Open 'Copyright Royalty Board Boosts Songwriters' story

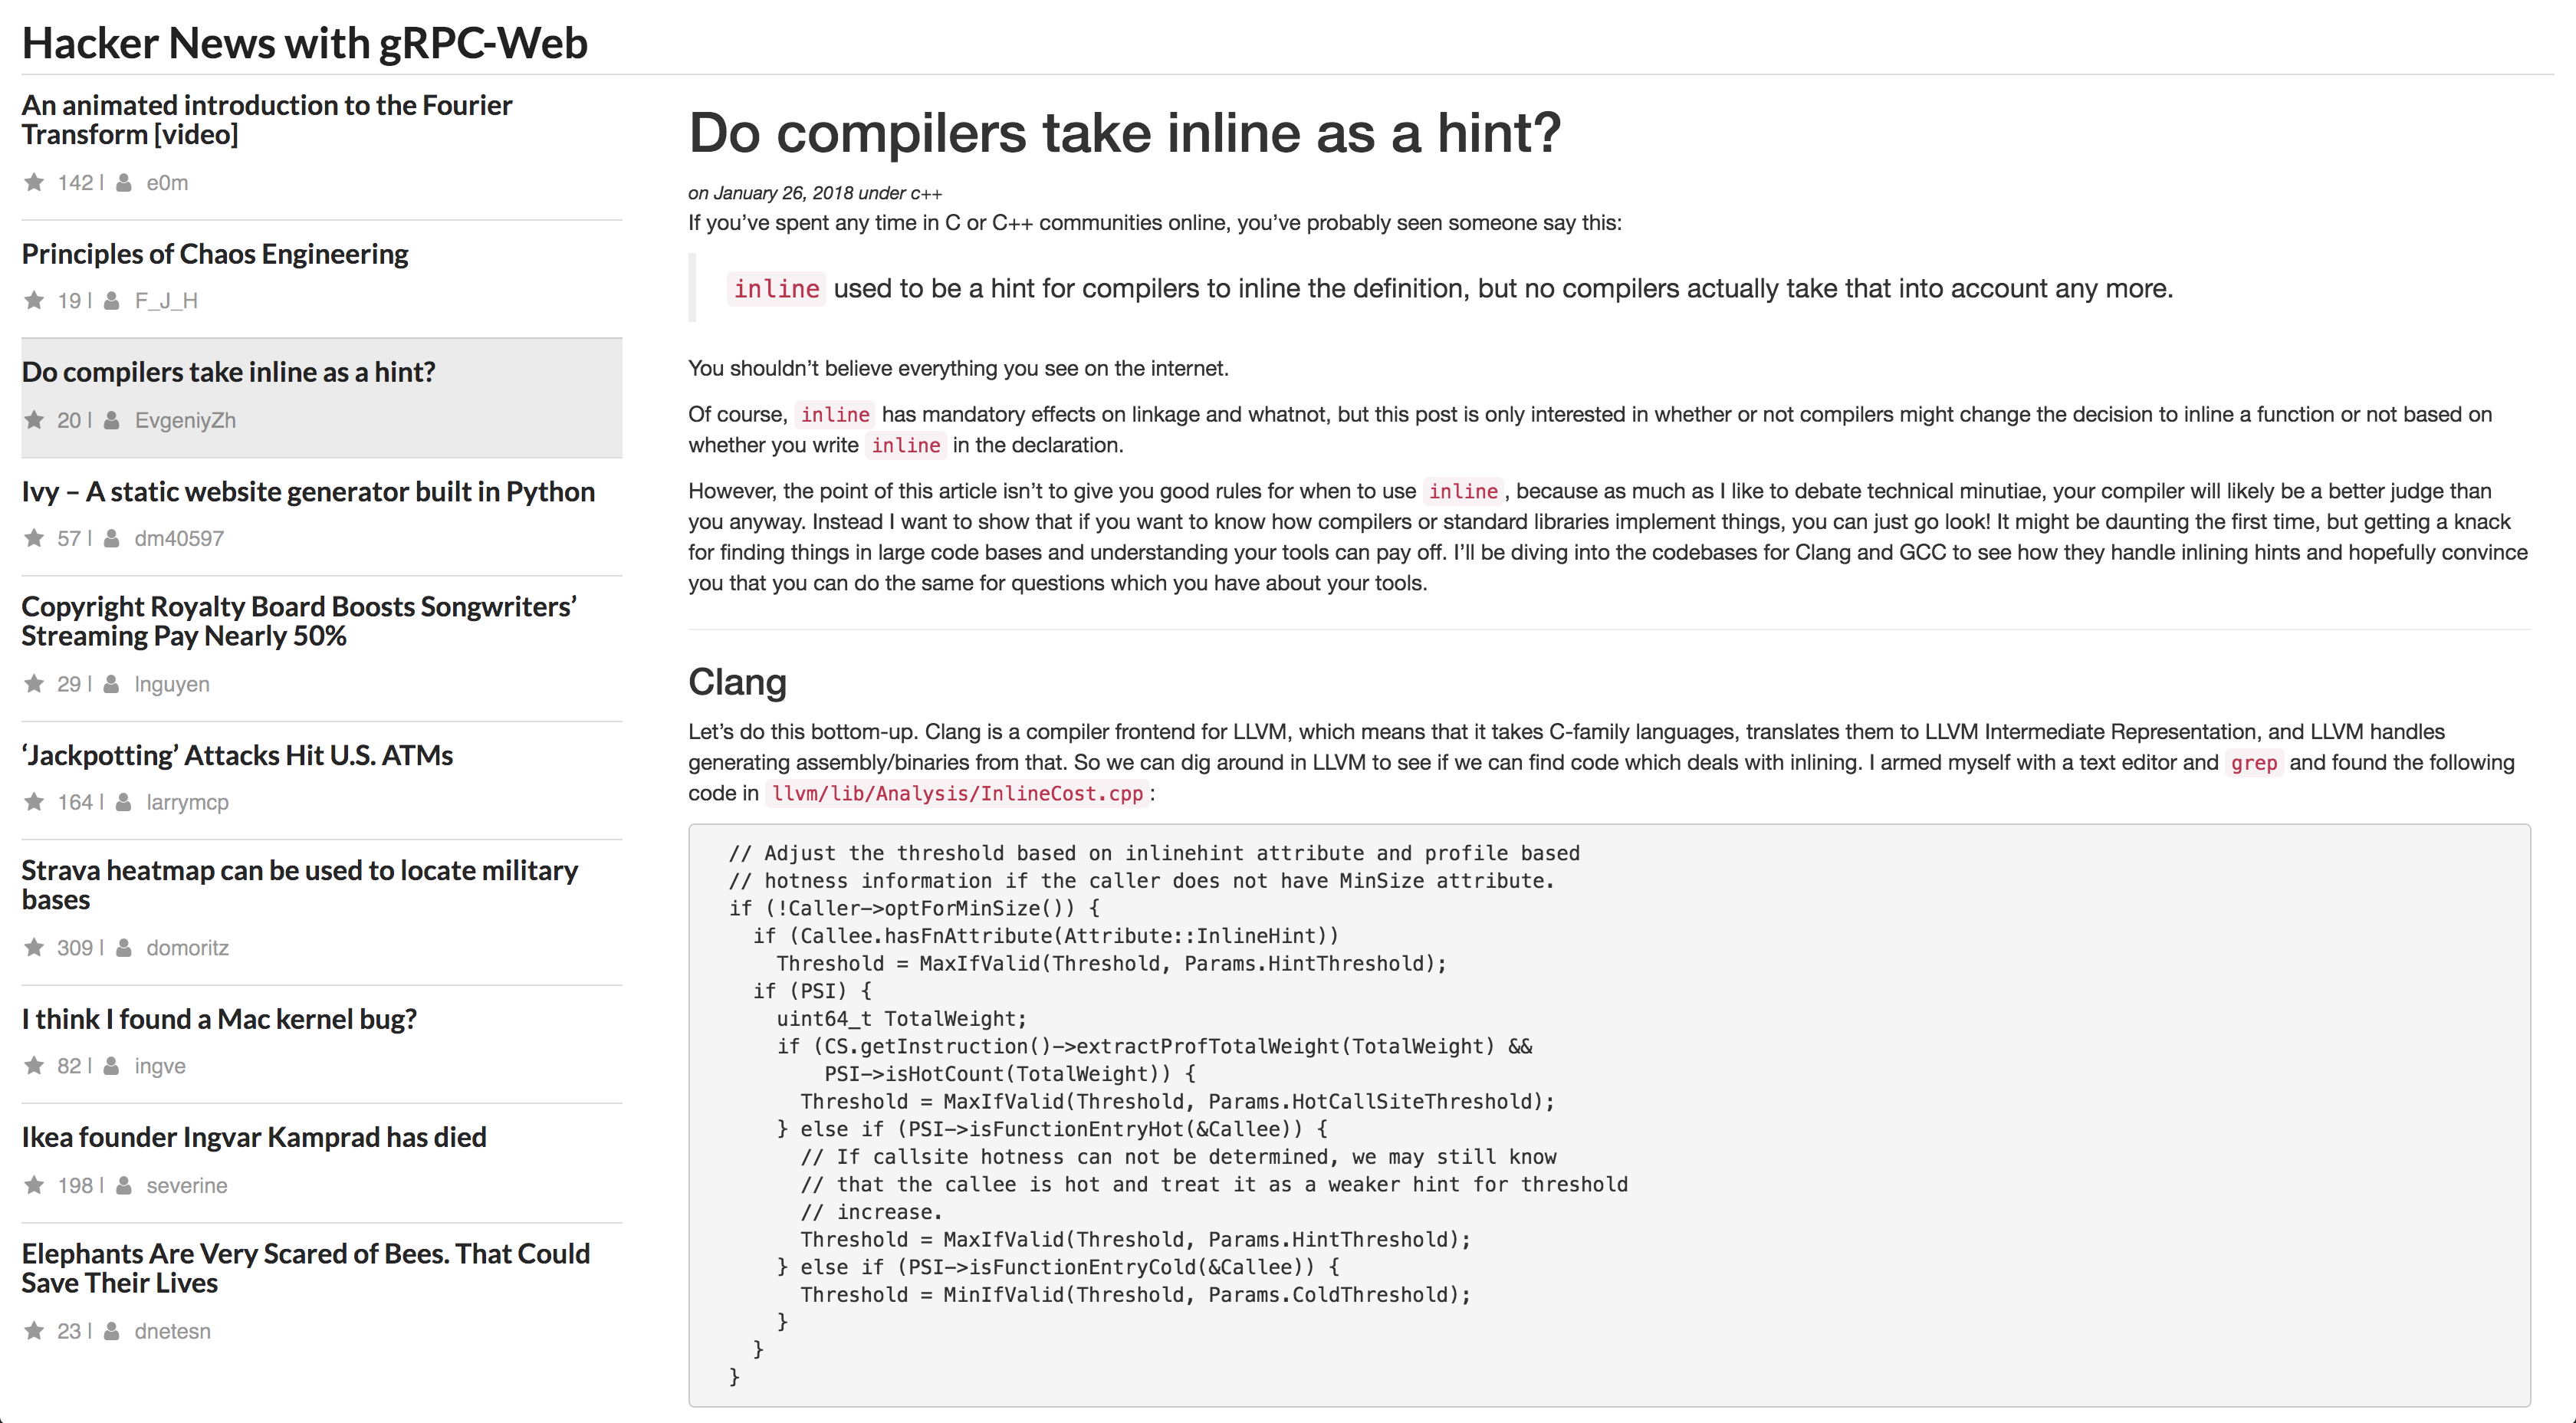pyautogui.click(x=298, y=621)
